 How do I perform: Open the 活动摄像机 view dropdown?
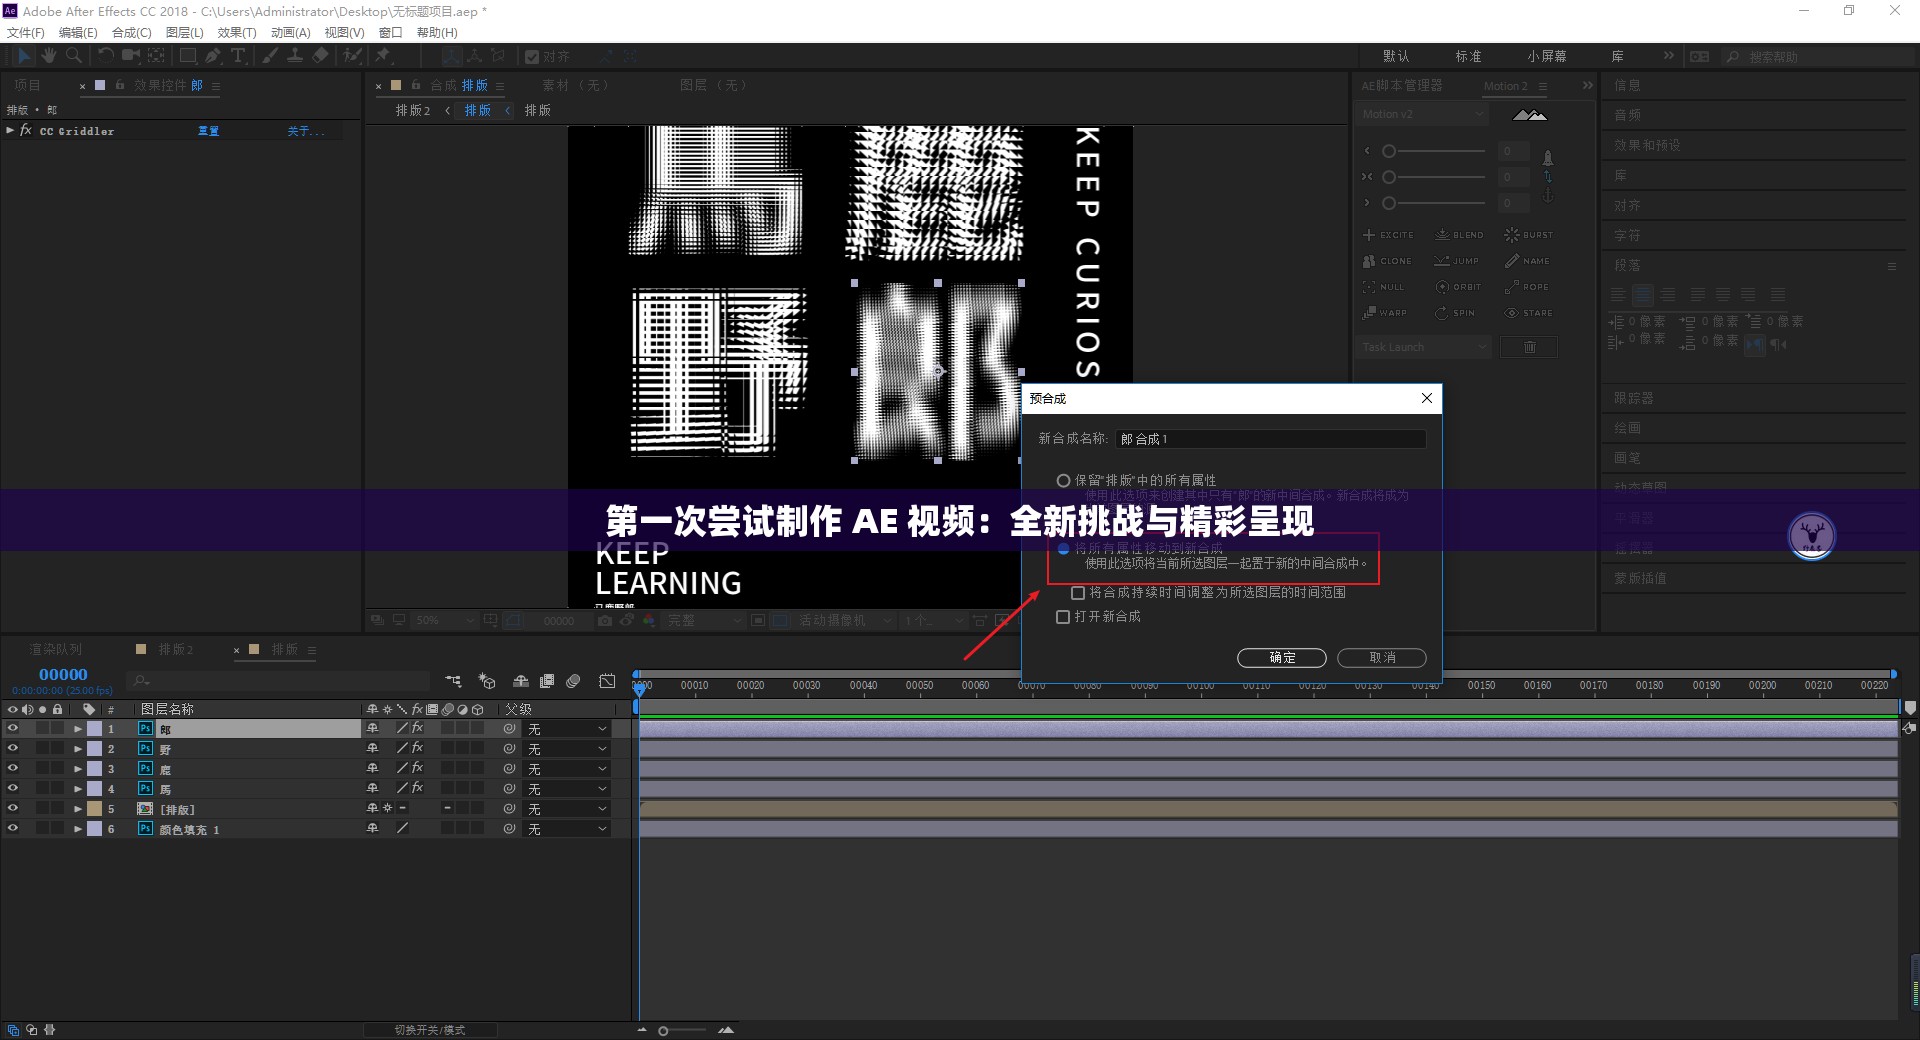pos(845,620)
